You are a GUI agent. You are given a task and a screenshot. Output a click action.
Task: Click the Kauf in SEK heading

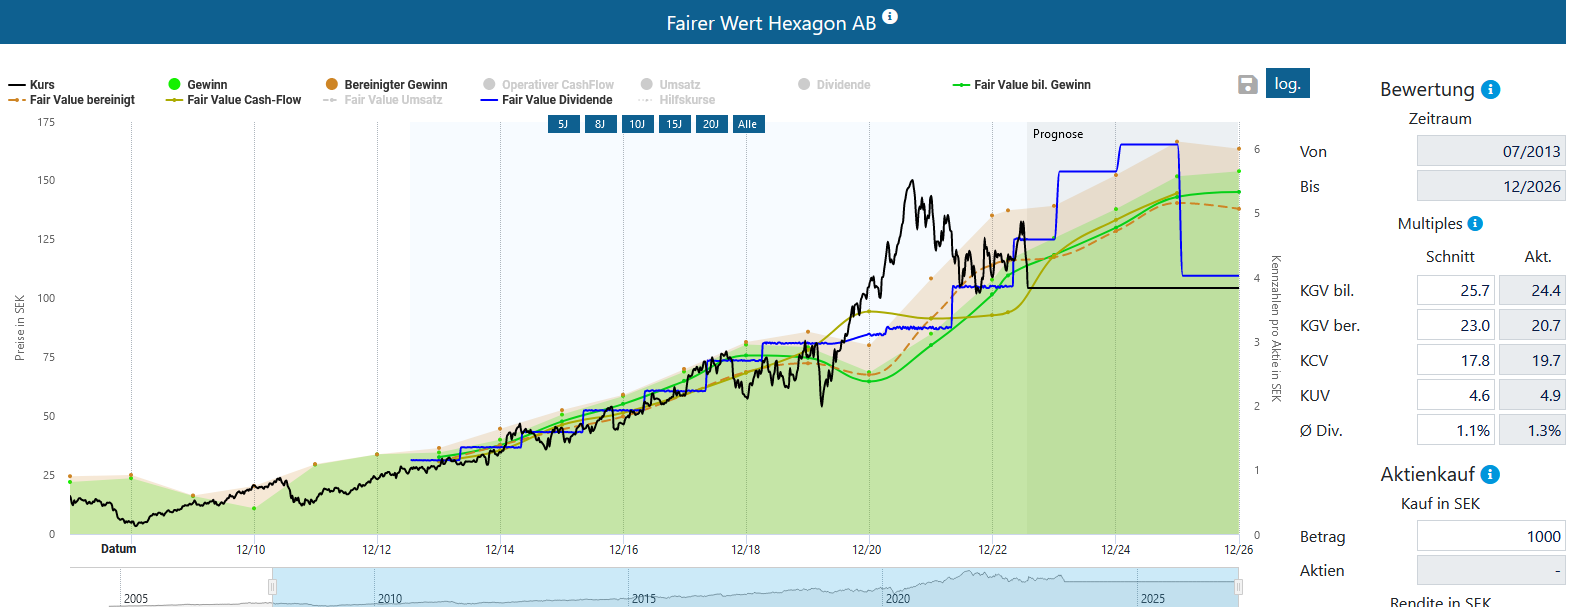click(x=1440, y=503)
